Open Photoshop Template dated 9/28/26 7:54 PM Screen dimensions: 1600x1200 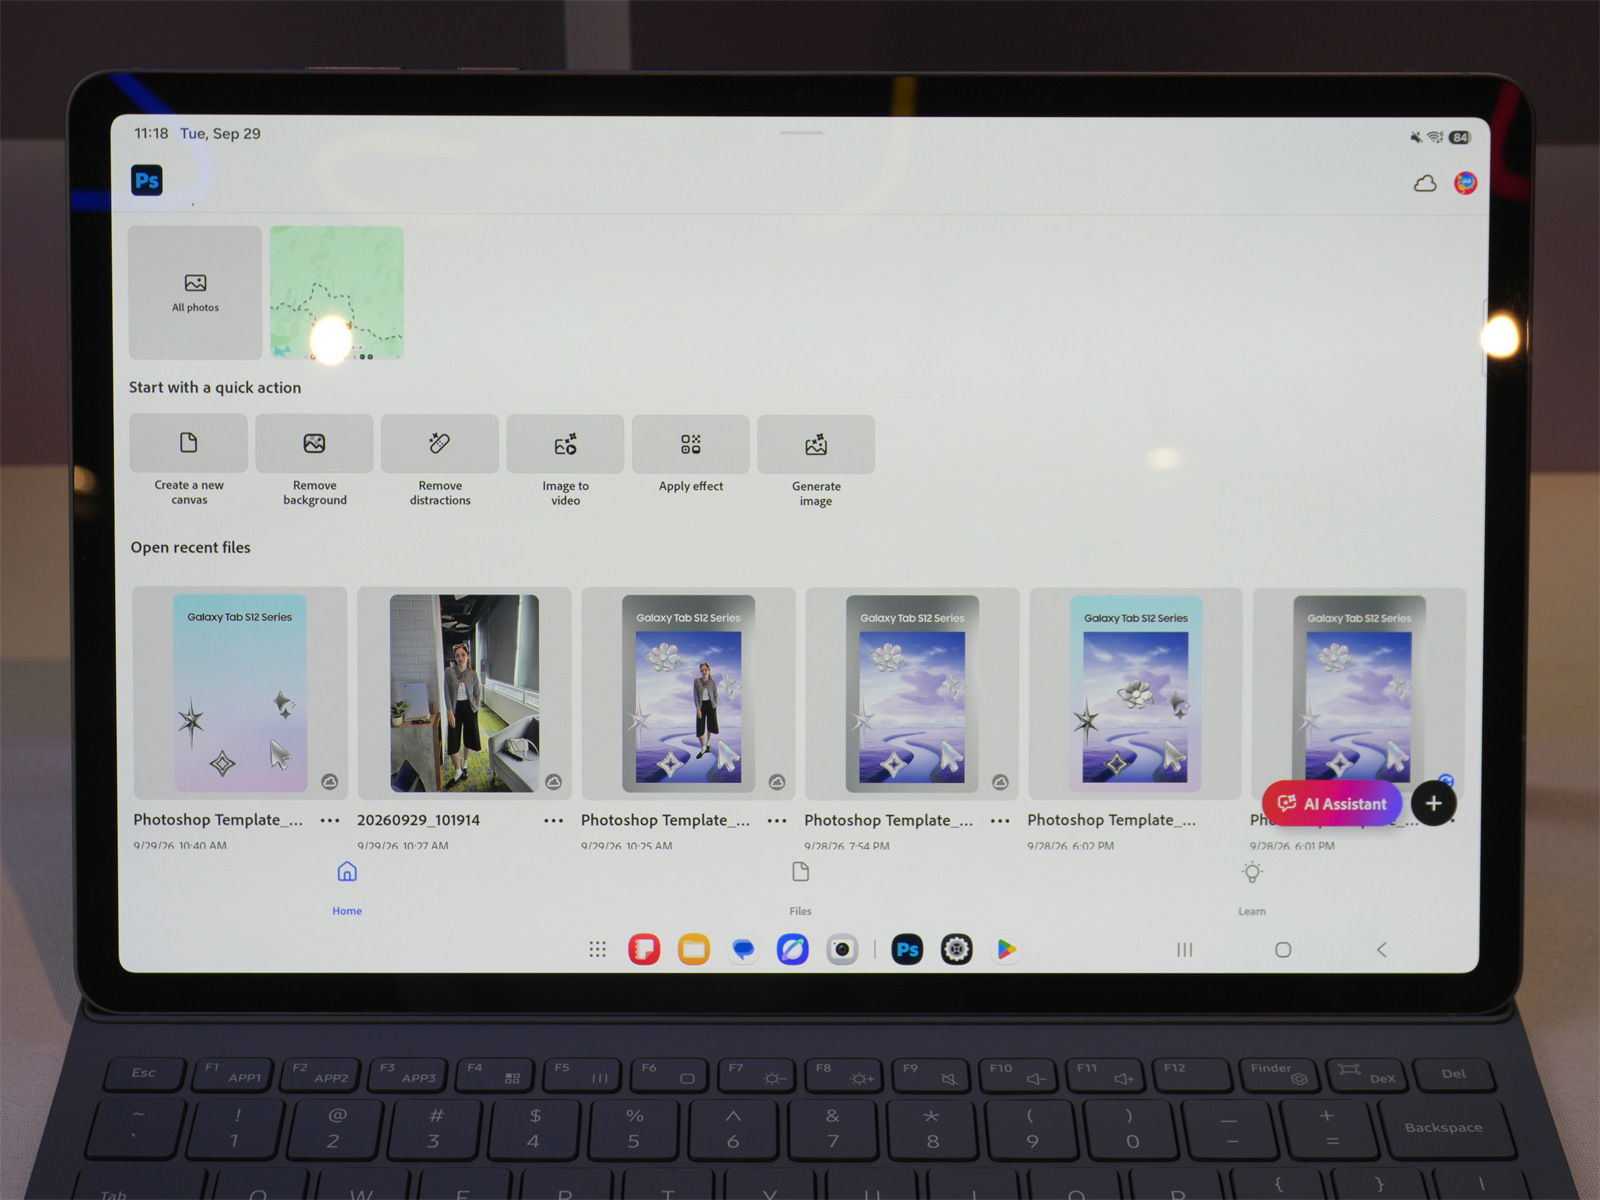pos(912,693)
